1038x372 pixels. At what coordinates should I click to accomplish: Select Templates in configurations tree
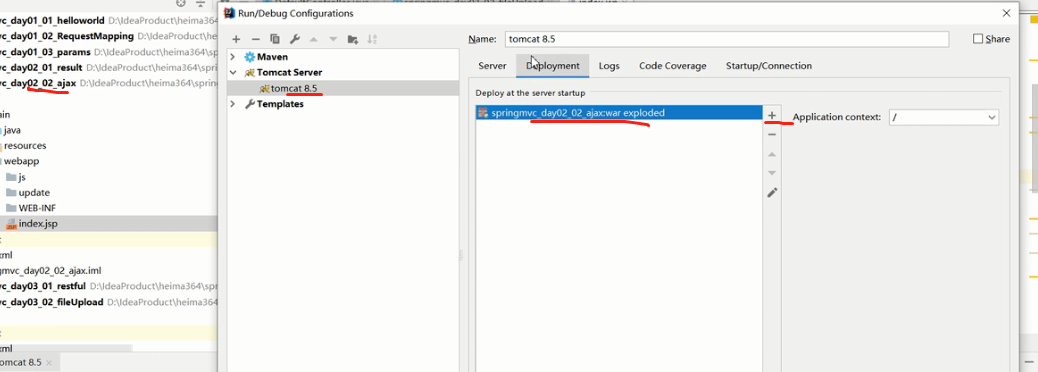click(280, 104)
